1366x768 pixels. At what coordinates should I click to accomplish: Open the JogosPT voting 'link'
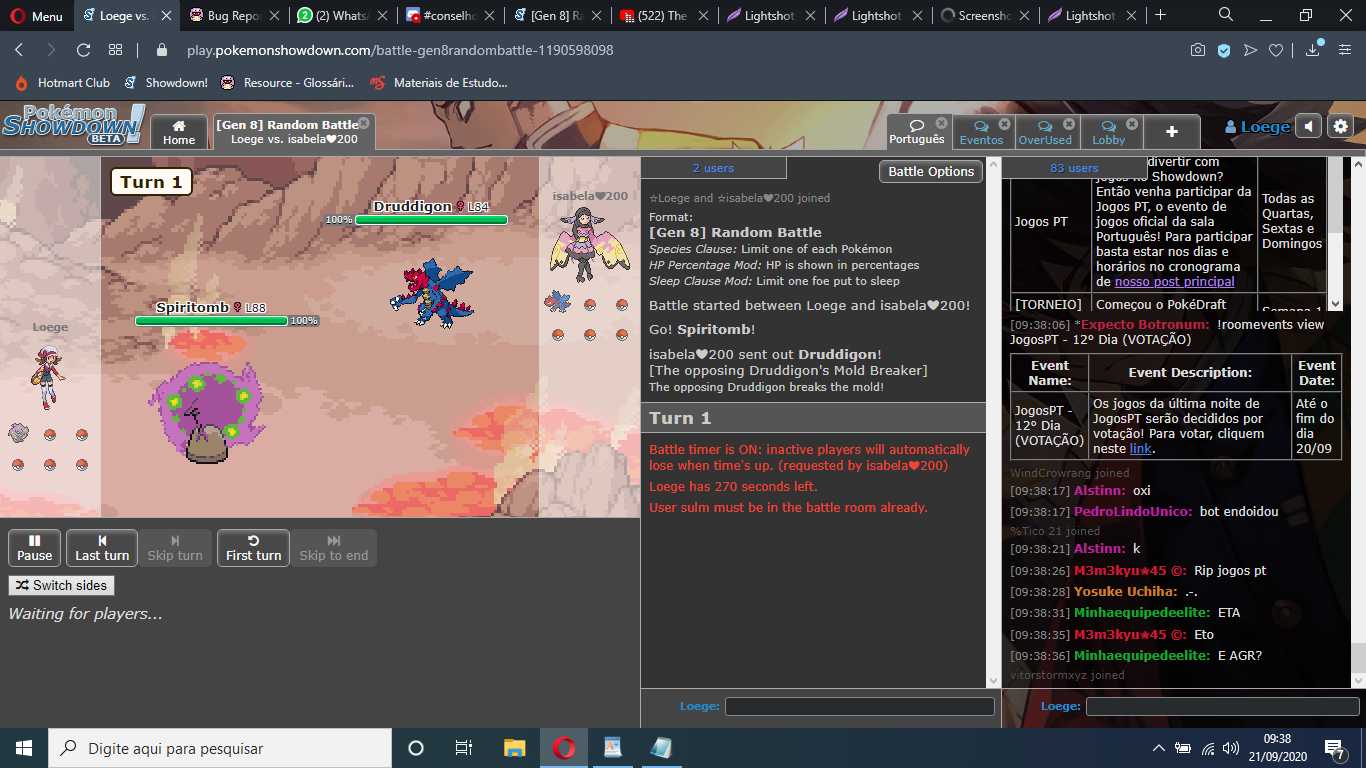(1140, 449)
